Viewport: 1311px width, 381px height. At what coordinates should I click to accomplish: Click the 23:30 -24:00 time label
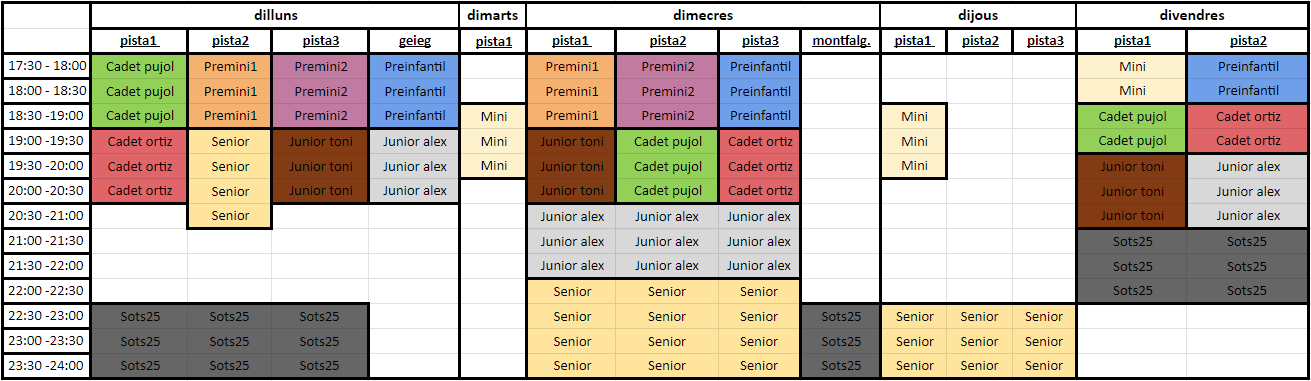coord(47,366)
